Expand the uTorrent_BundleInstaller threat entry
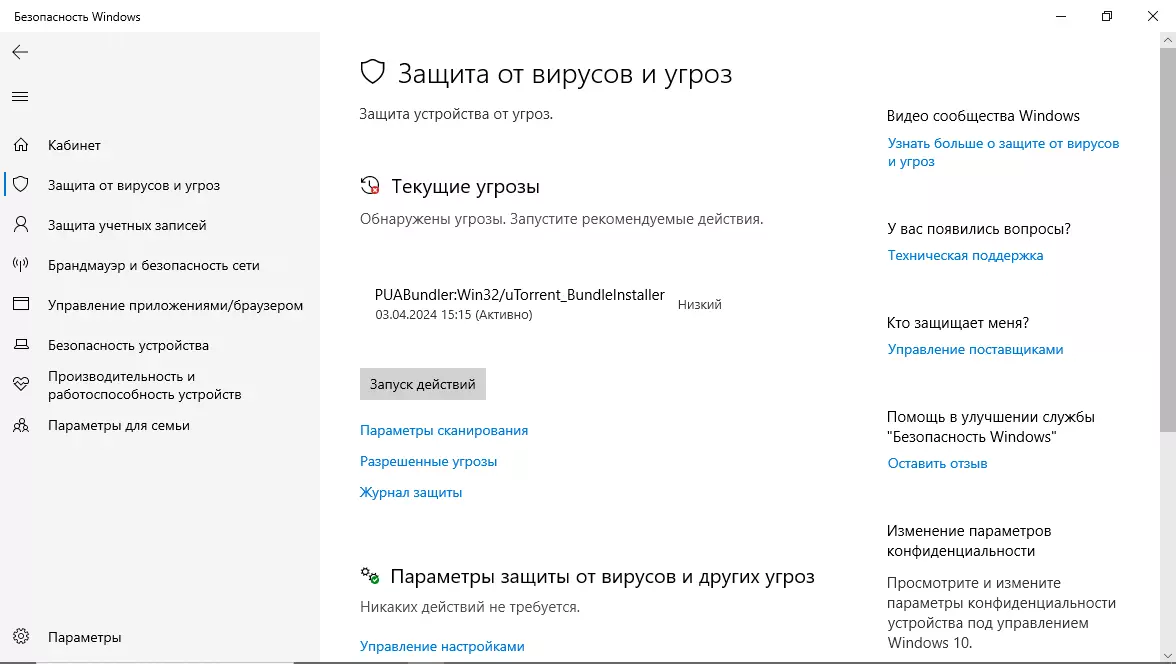 [519, 303]
